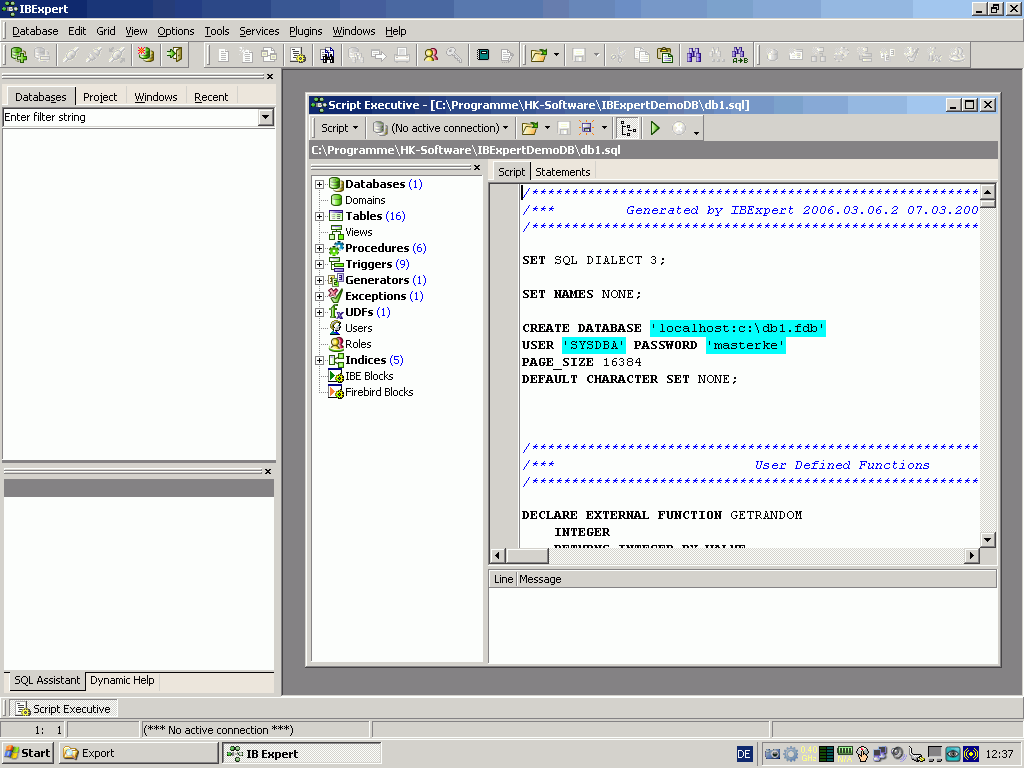Click the IBE Blocks icon in script tree

336,376
